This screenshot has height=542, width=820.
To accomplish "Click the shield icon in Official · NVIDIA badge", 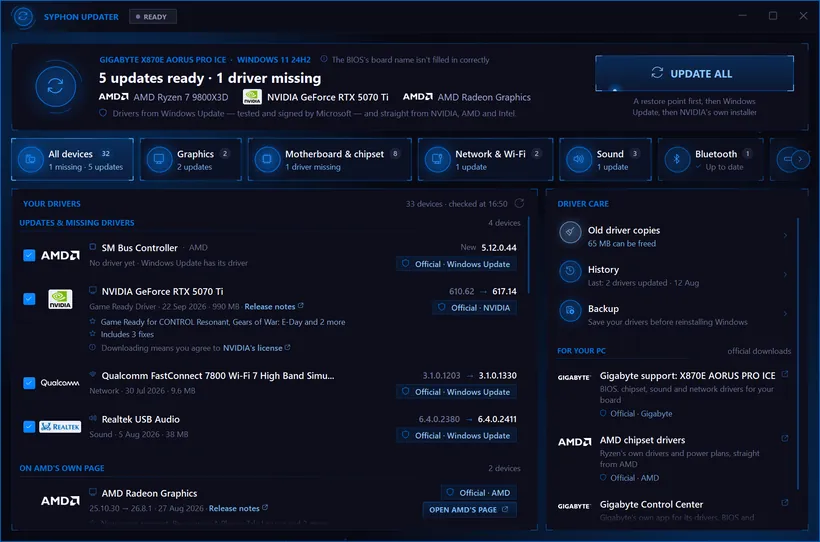I will [x=441, y=307].
